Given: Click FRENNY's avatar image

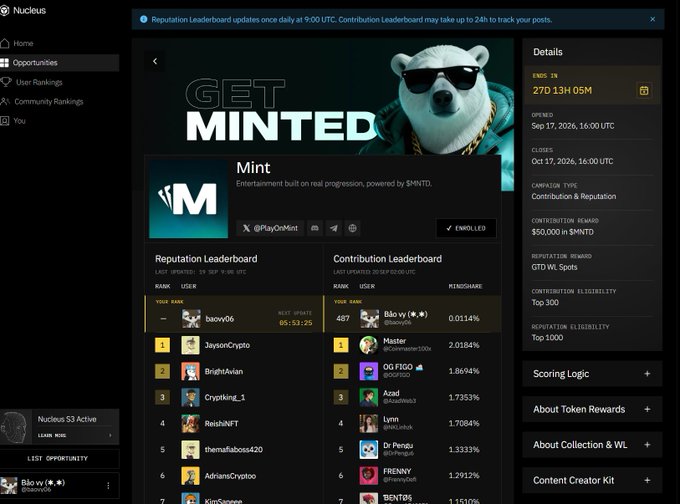Looking at the screenshot, I should coord(369,476).
